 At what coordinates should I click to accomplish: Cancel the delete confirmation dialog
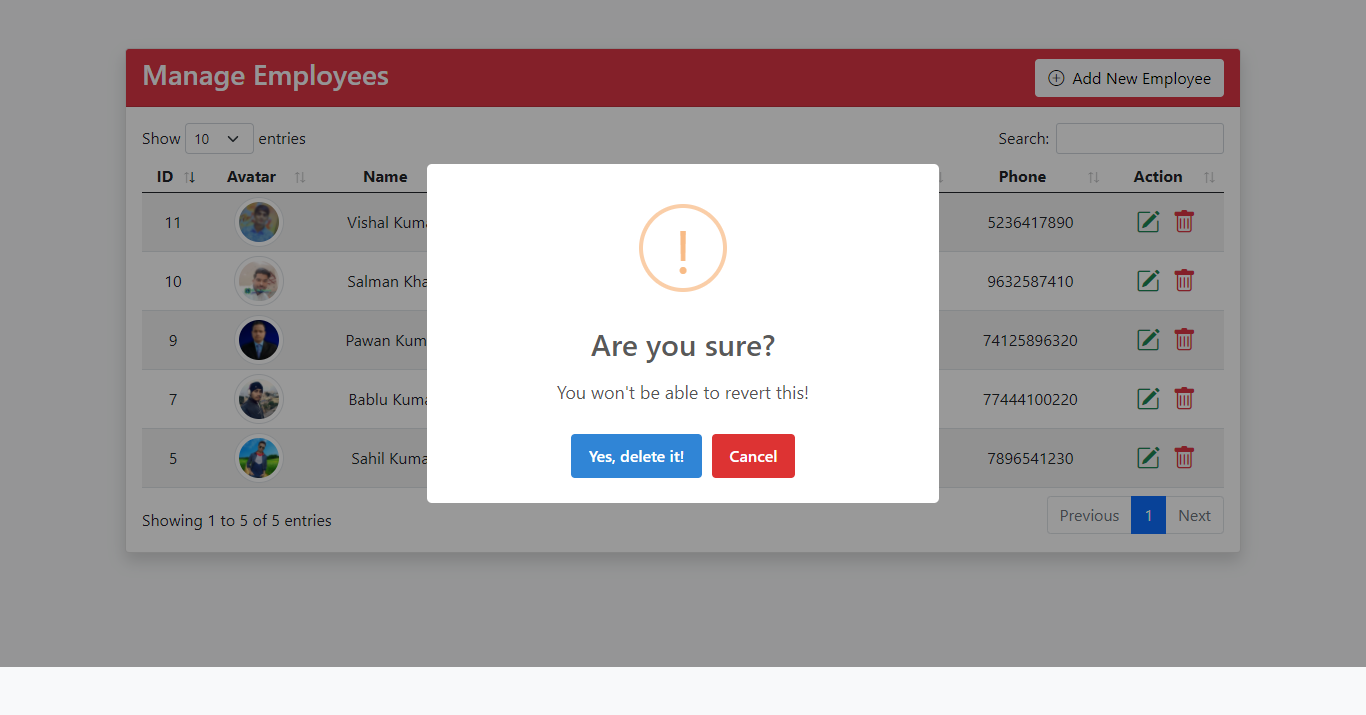[753, 456]
